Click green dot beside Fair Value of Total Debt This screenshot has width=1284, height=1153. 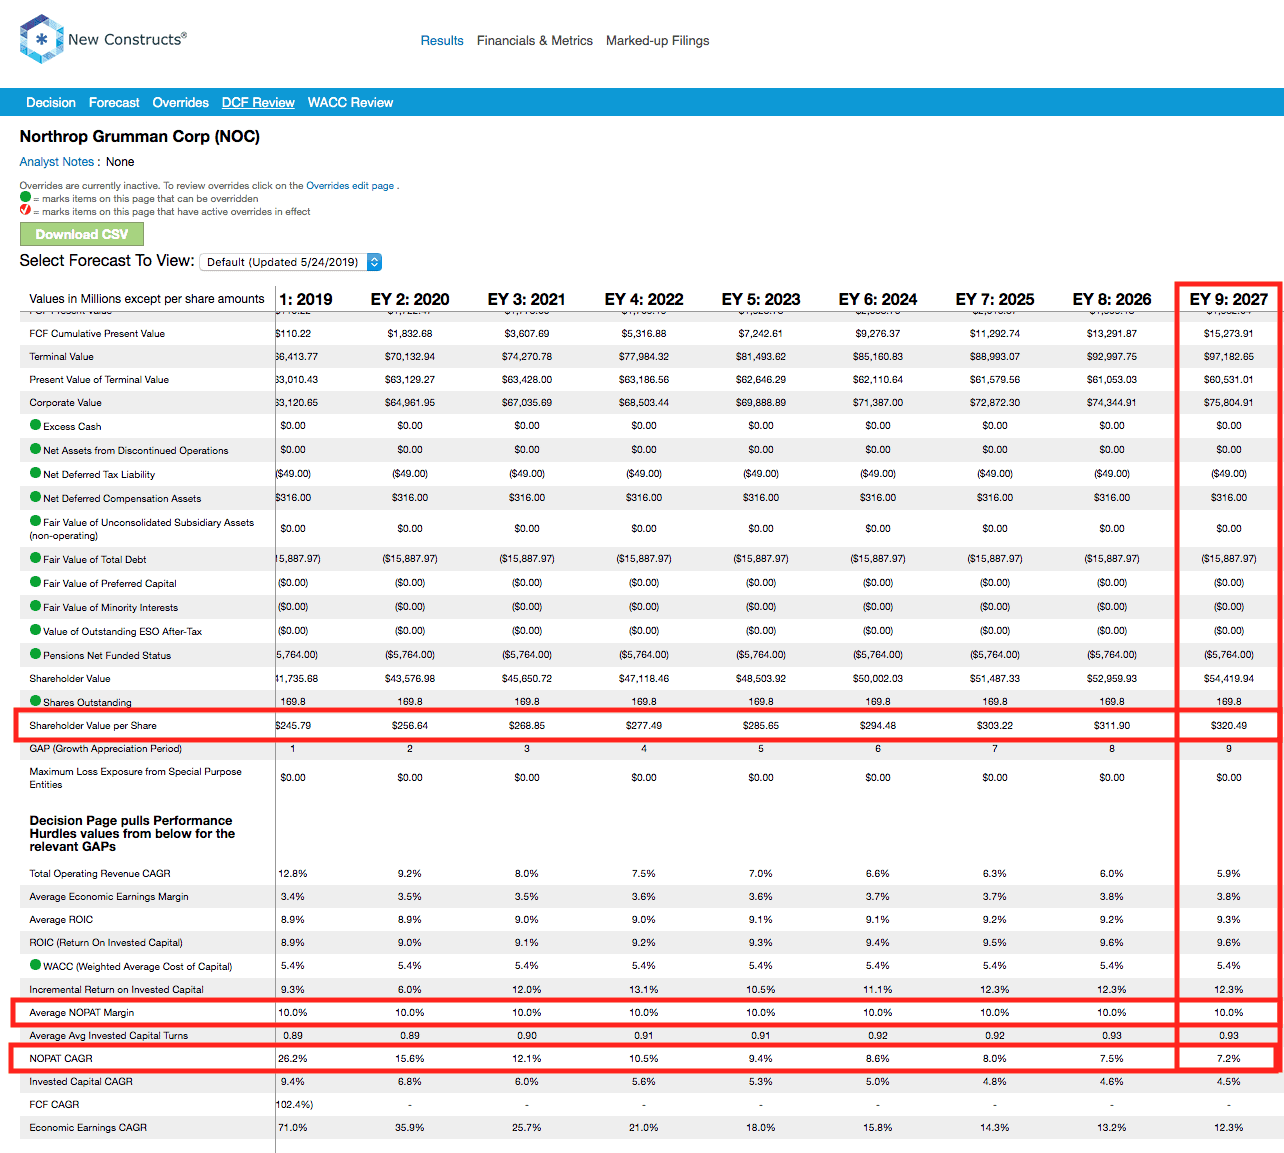tap(35, 558)
